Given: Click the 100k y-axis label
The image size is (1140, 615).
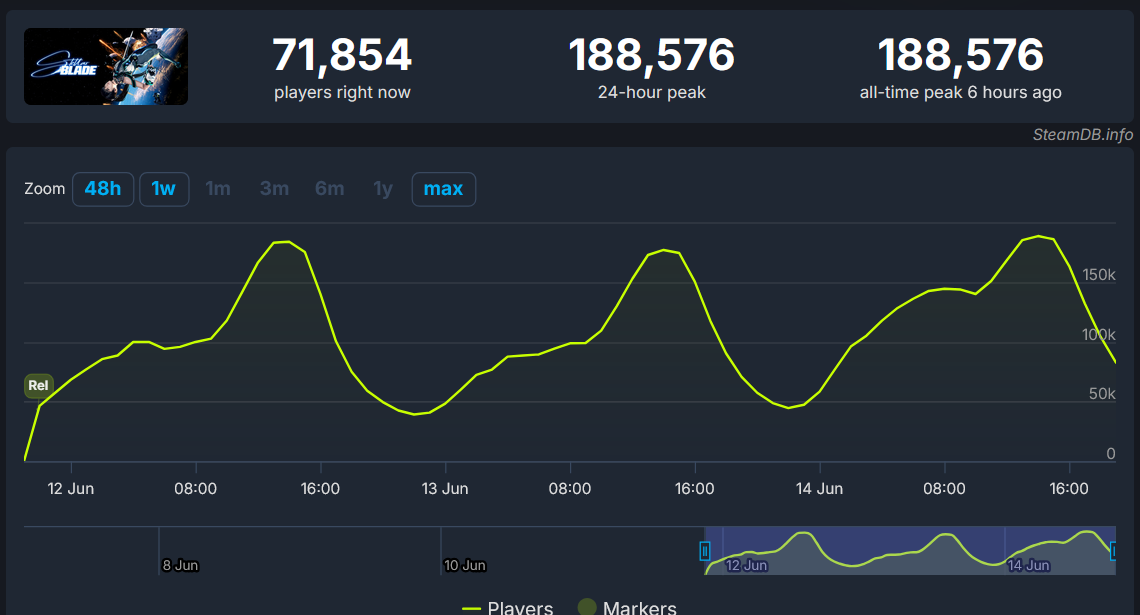Looking at the screenshot, I should 1099,334.
